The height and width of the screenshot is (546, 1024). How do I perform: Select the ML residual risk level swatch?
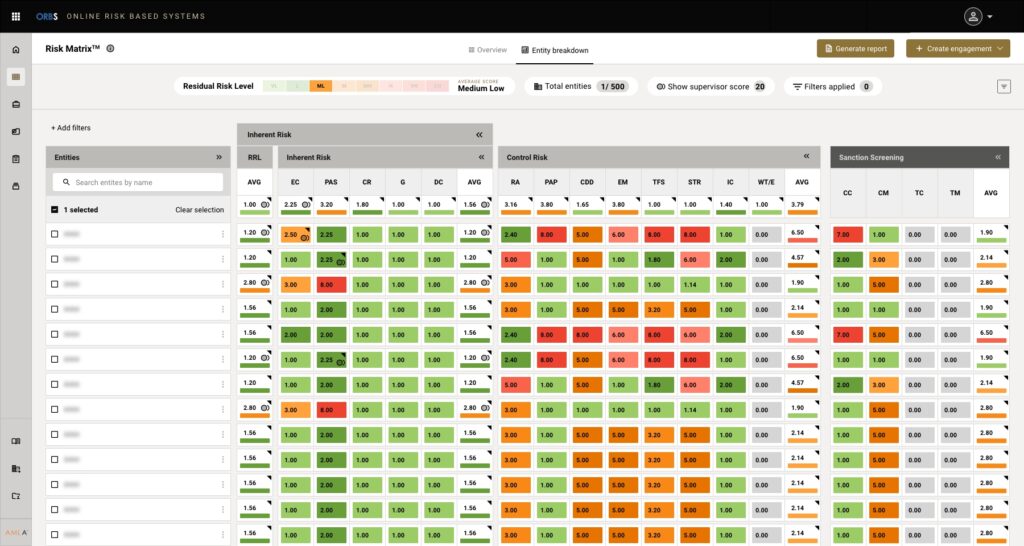320,87
